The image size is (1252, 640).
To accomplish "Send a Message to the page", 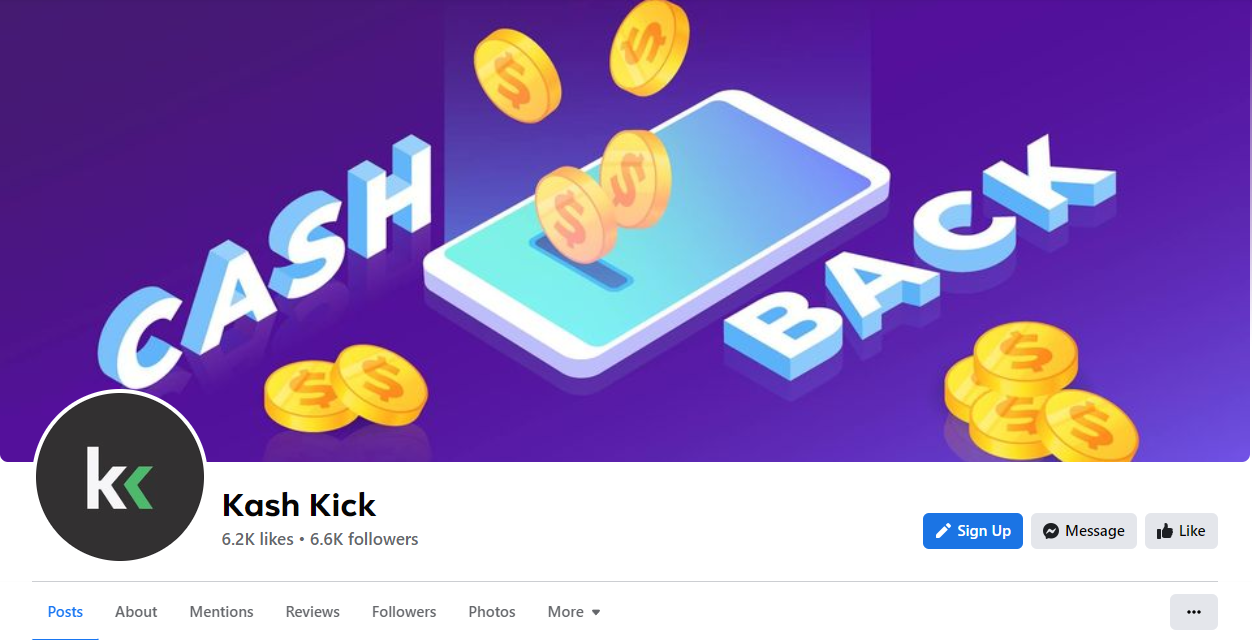I will 1084,531.
